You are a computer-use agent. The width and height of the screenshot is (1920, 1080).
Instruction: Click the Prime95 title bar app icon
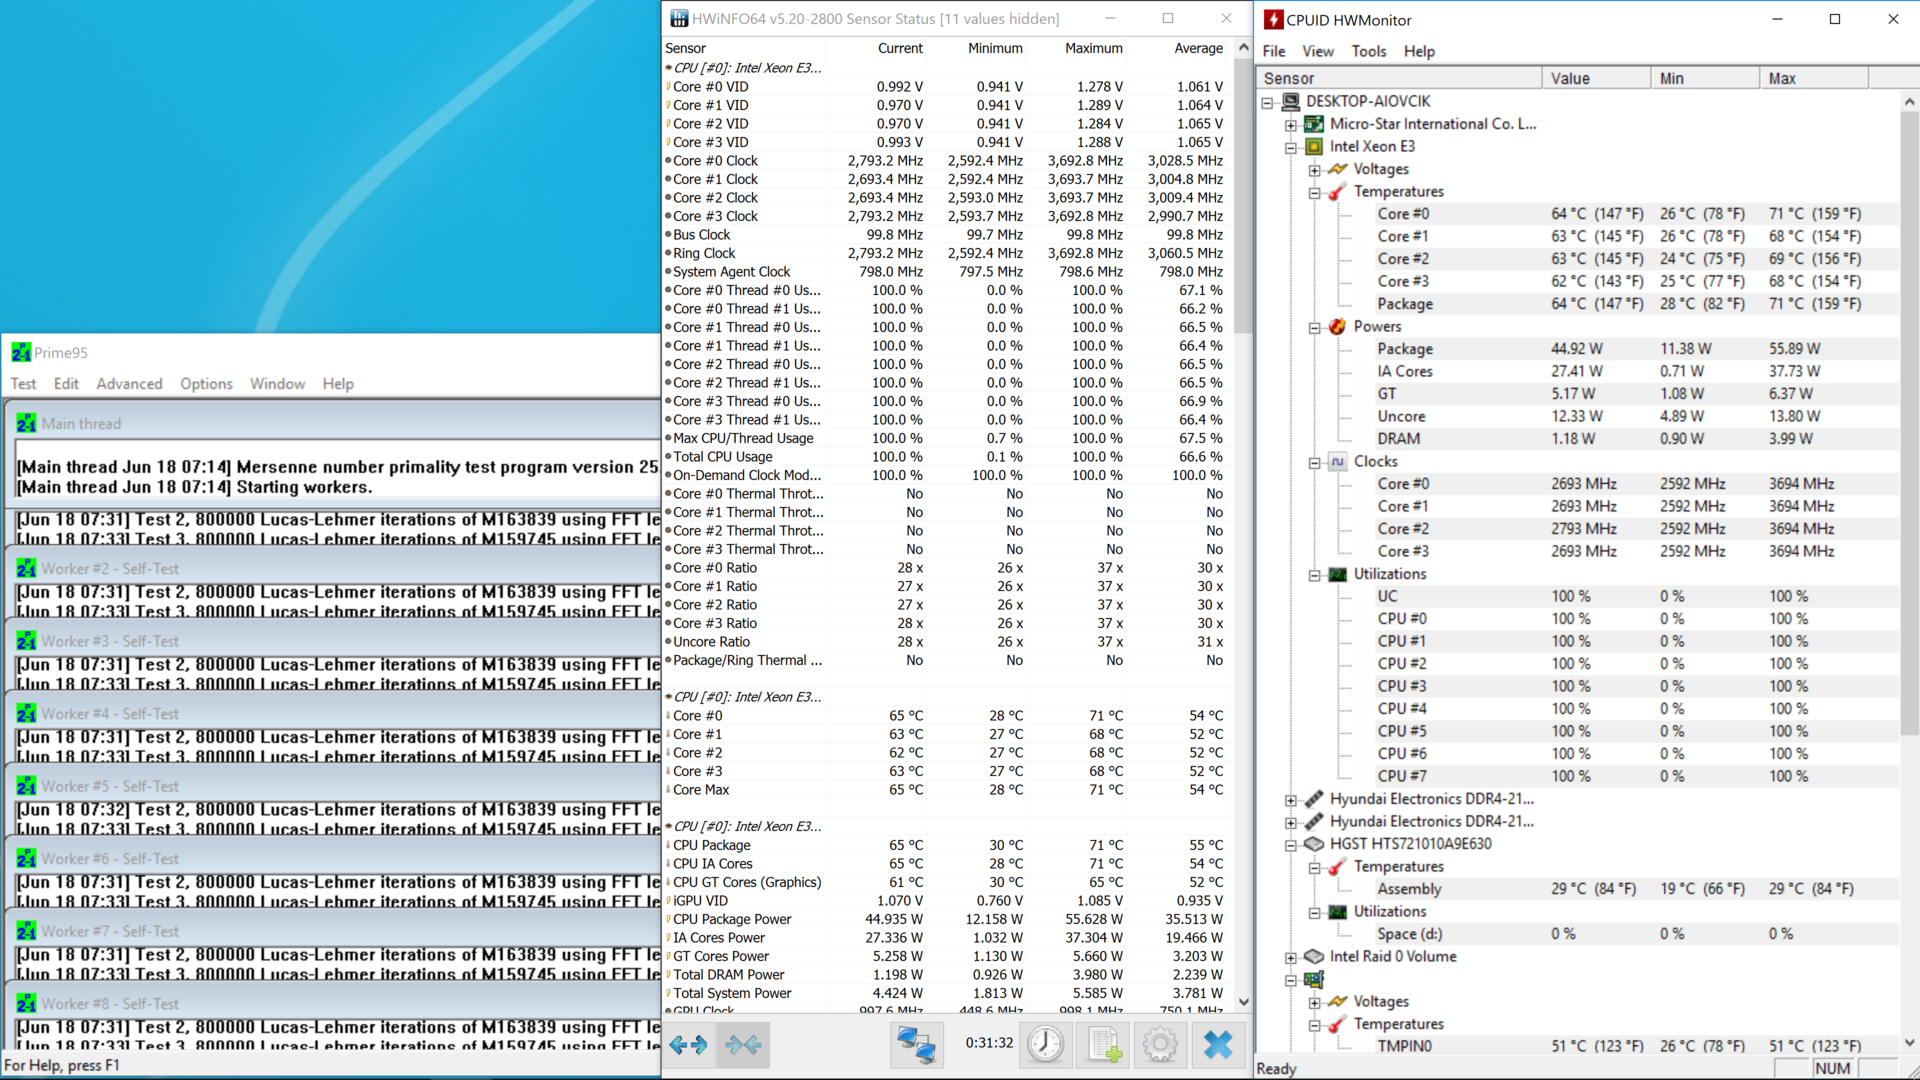(x=21, y=352)
